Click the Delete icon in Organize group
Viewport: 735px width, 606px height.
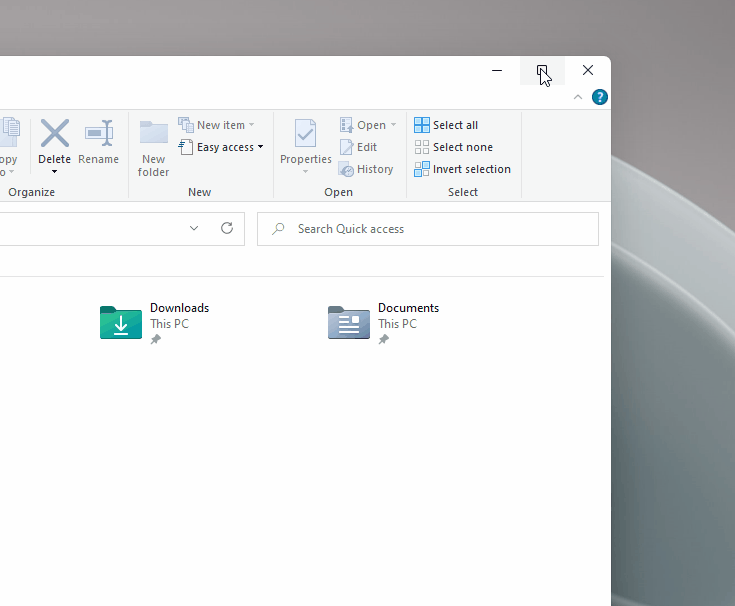[x=55, y=134]
